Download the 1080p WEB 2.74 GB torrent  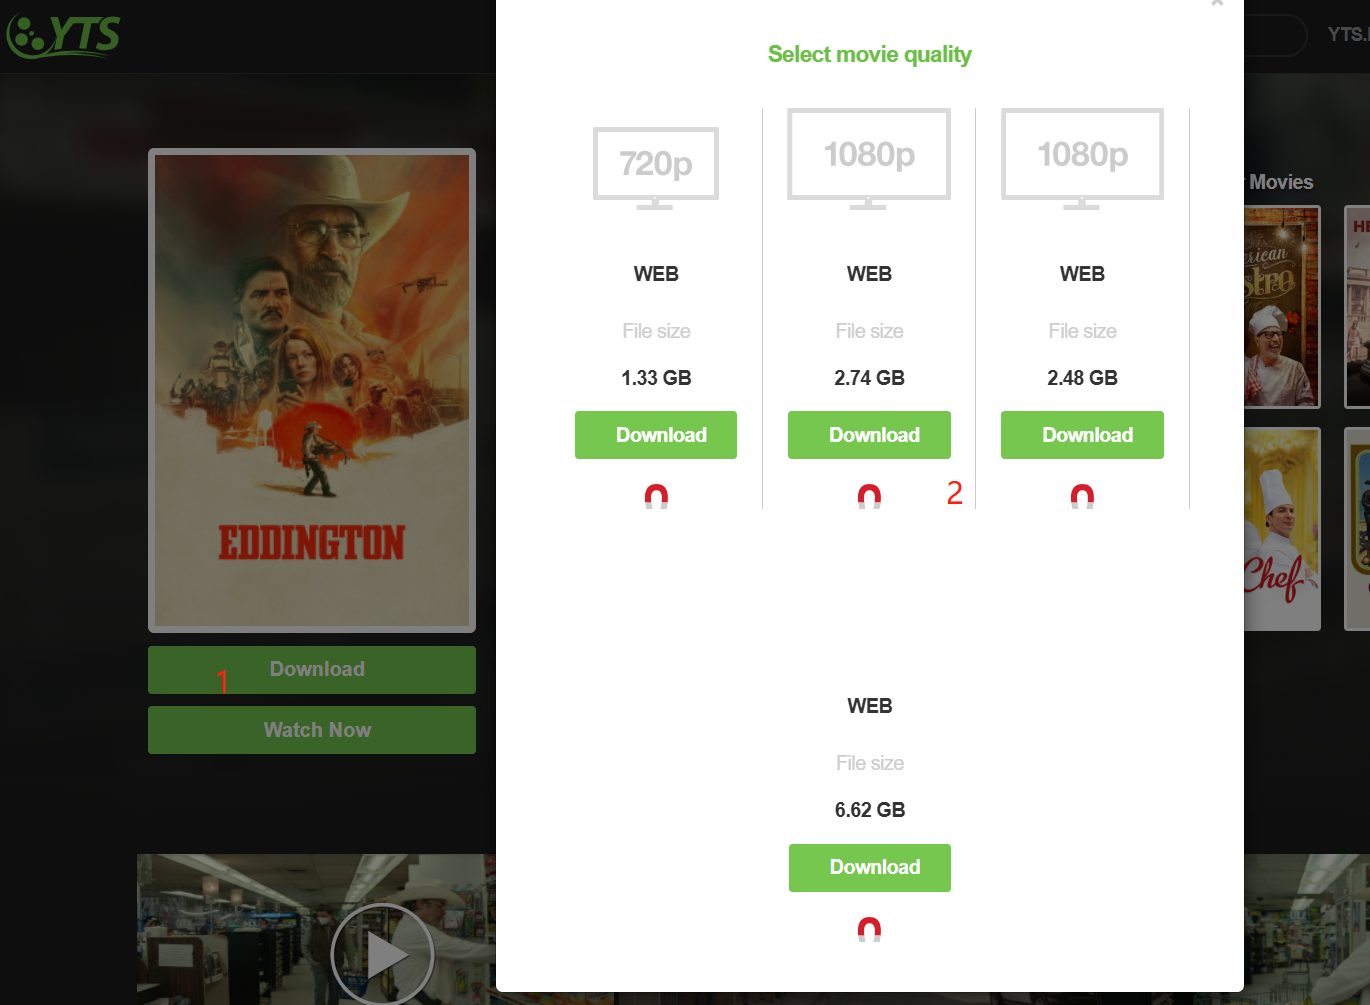(869, 435)
